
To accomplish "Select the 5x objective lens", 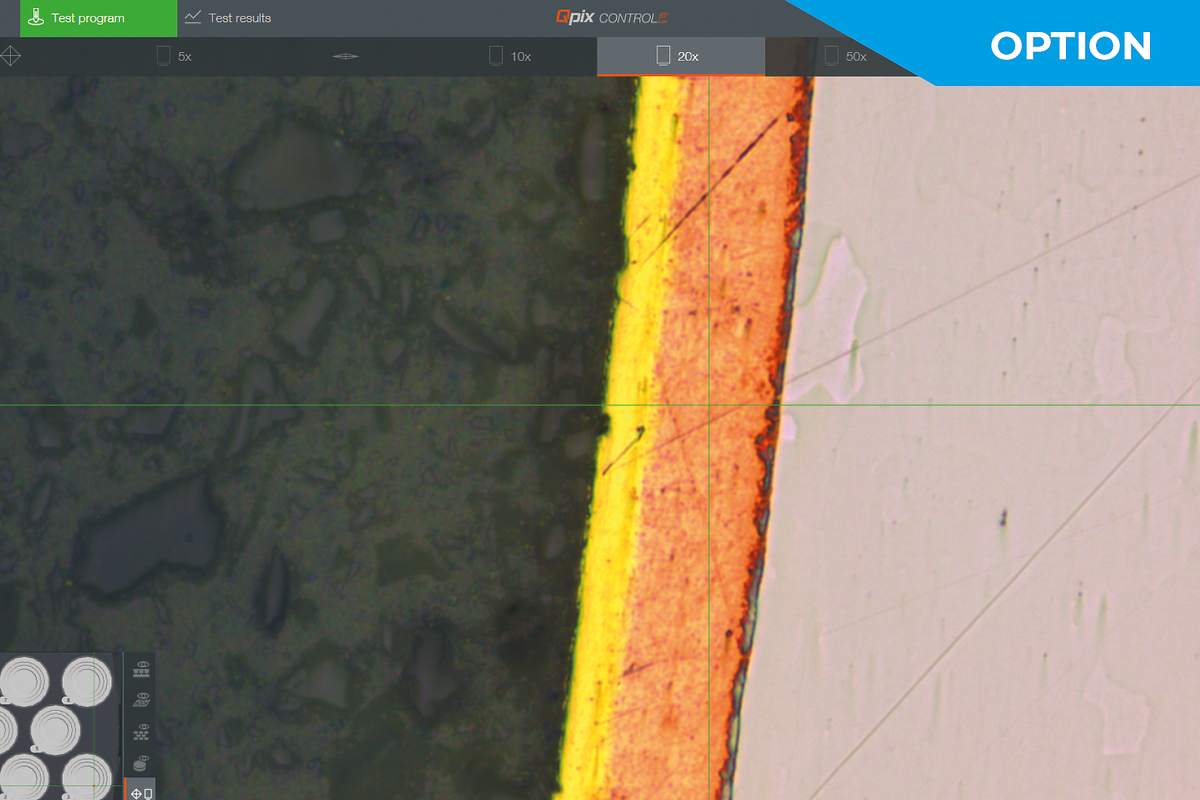I will click(175, 57).
